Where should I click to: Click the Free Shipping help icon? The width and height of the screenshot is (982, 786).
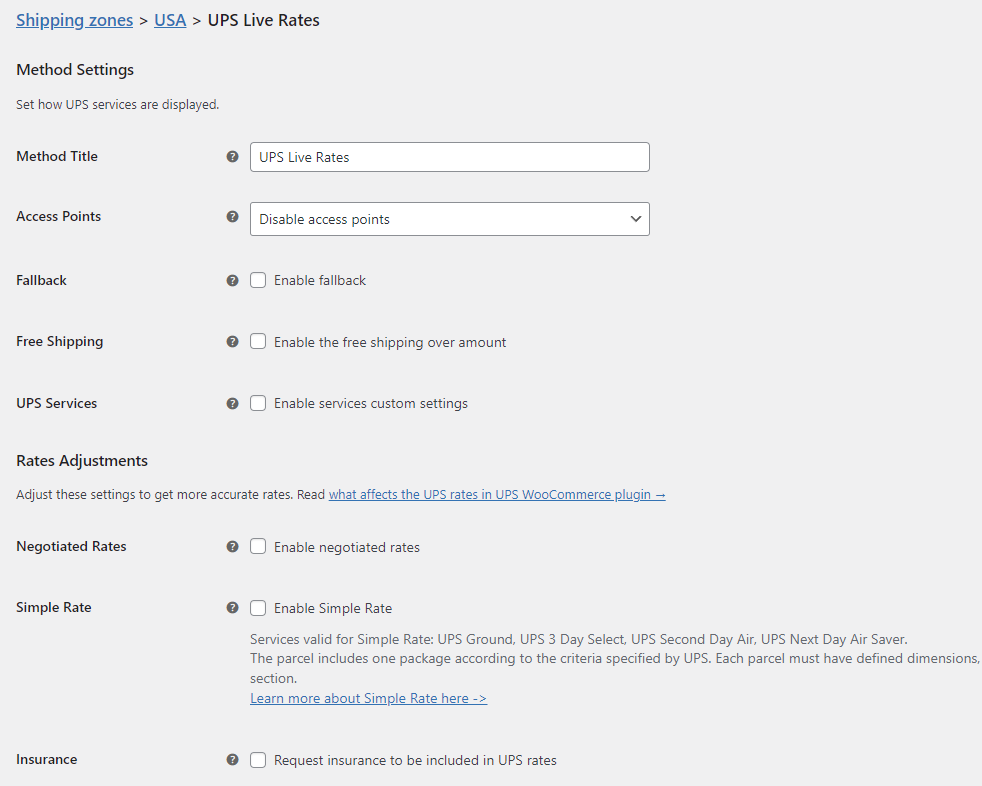point(232,341)
